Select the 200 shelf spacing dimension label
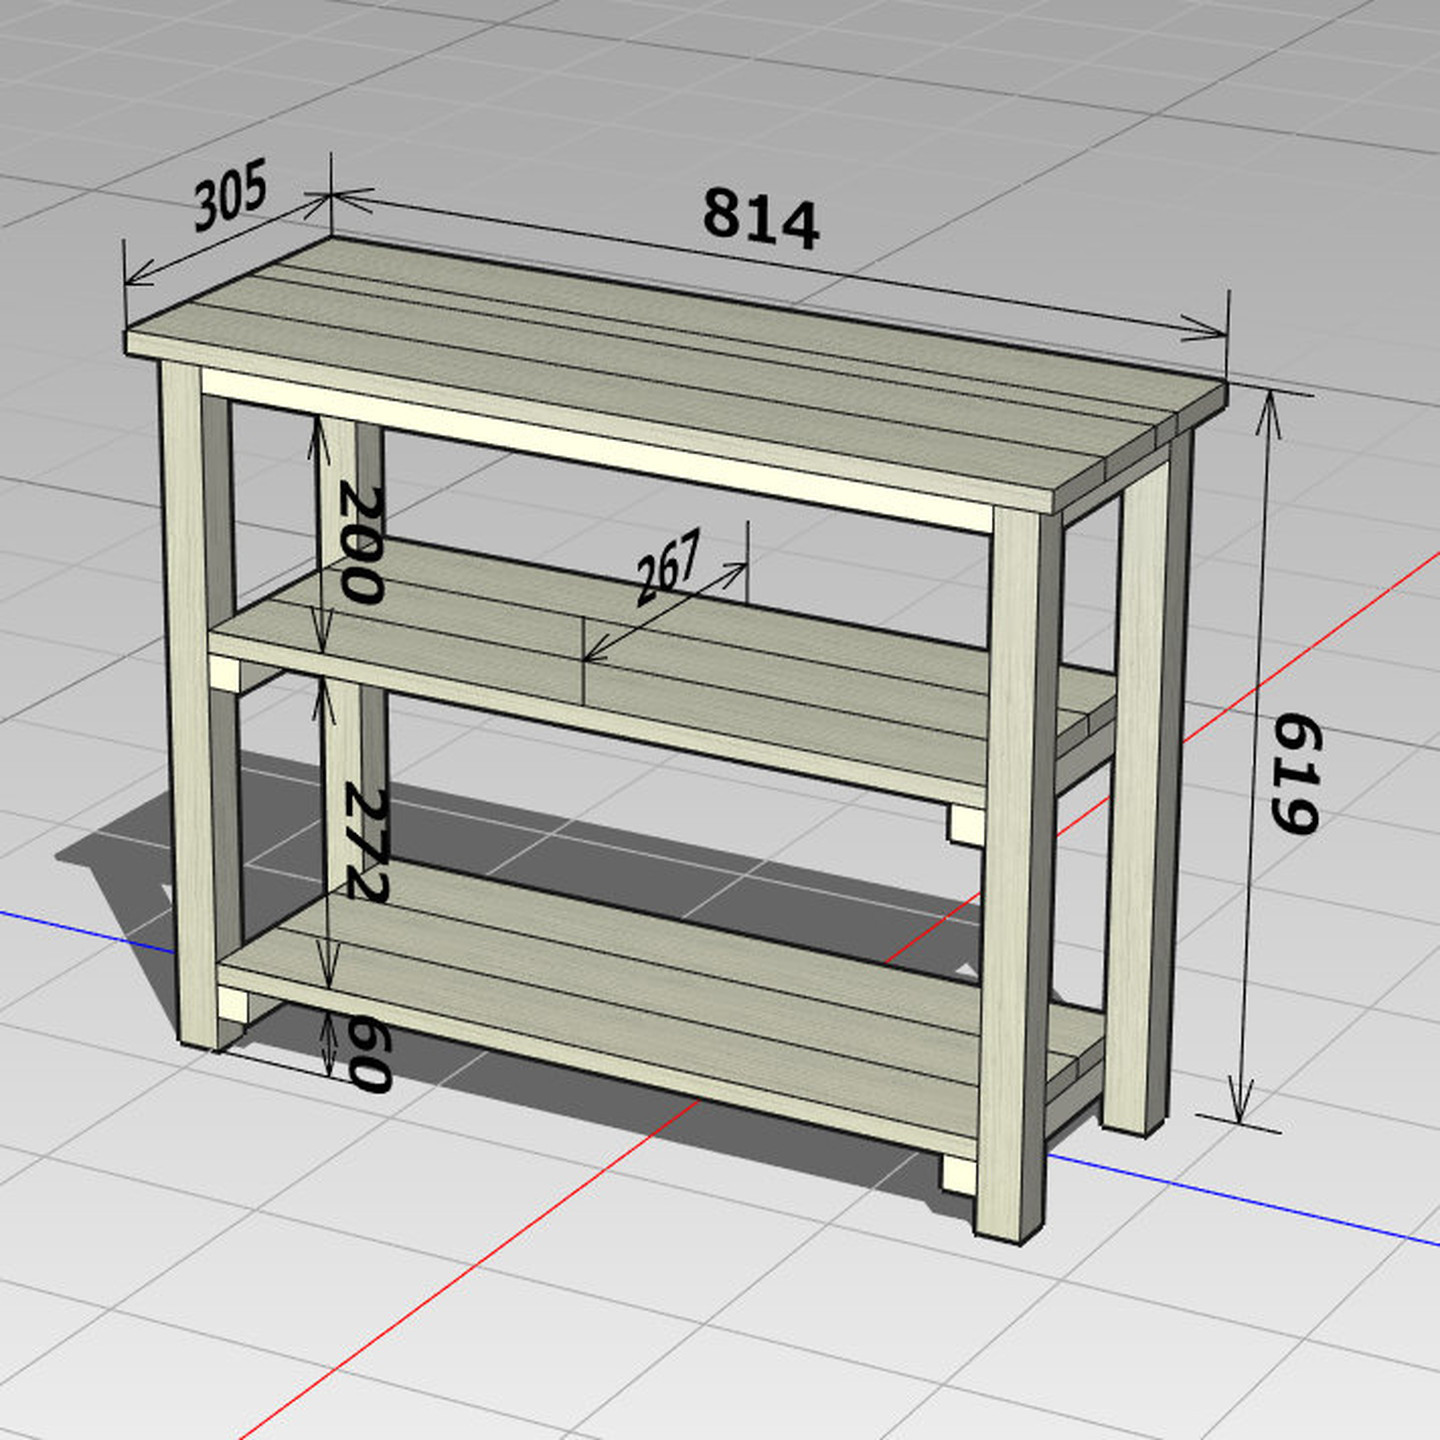 click(x=360, y=545)
